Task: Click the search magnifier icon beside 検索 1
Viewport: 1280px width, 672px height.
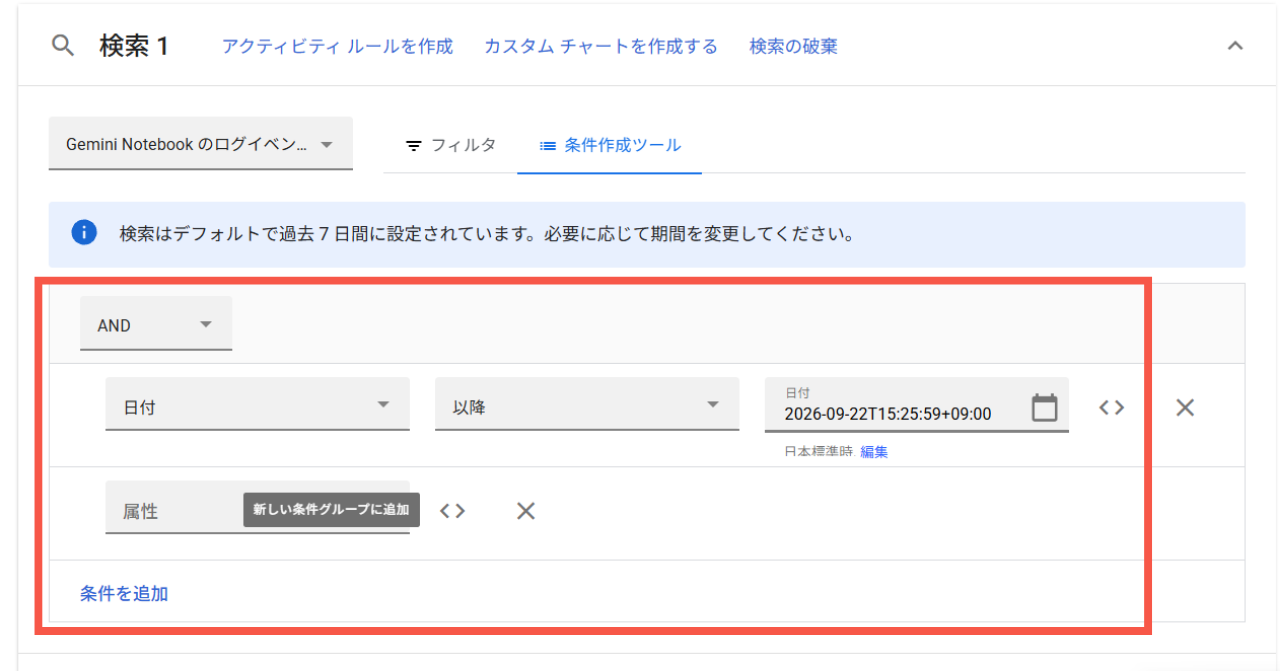Action: click(x=63, y=46)
